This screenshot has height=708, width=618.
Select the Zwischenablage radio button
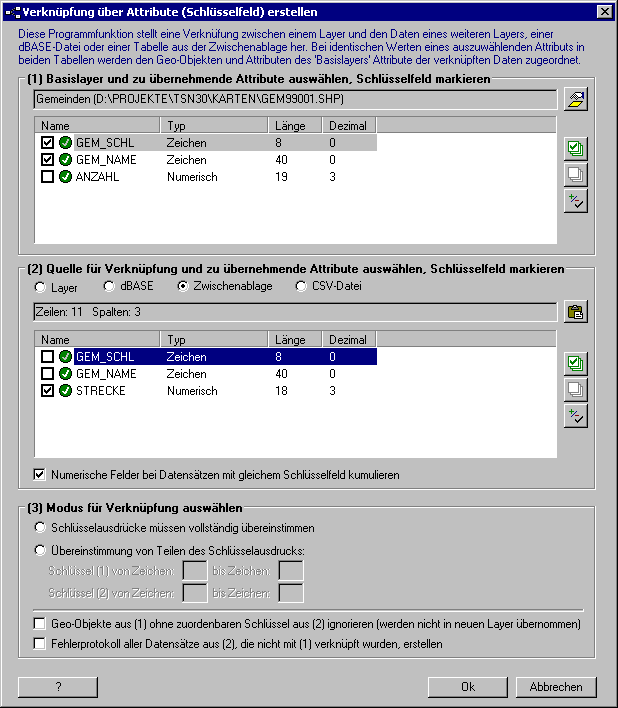(x=183, y=286)
